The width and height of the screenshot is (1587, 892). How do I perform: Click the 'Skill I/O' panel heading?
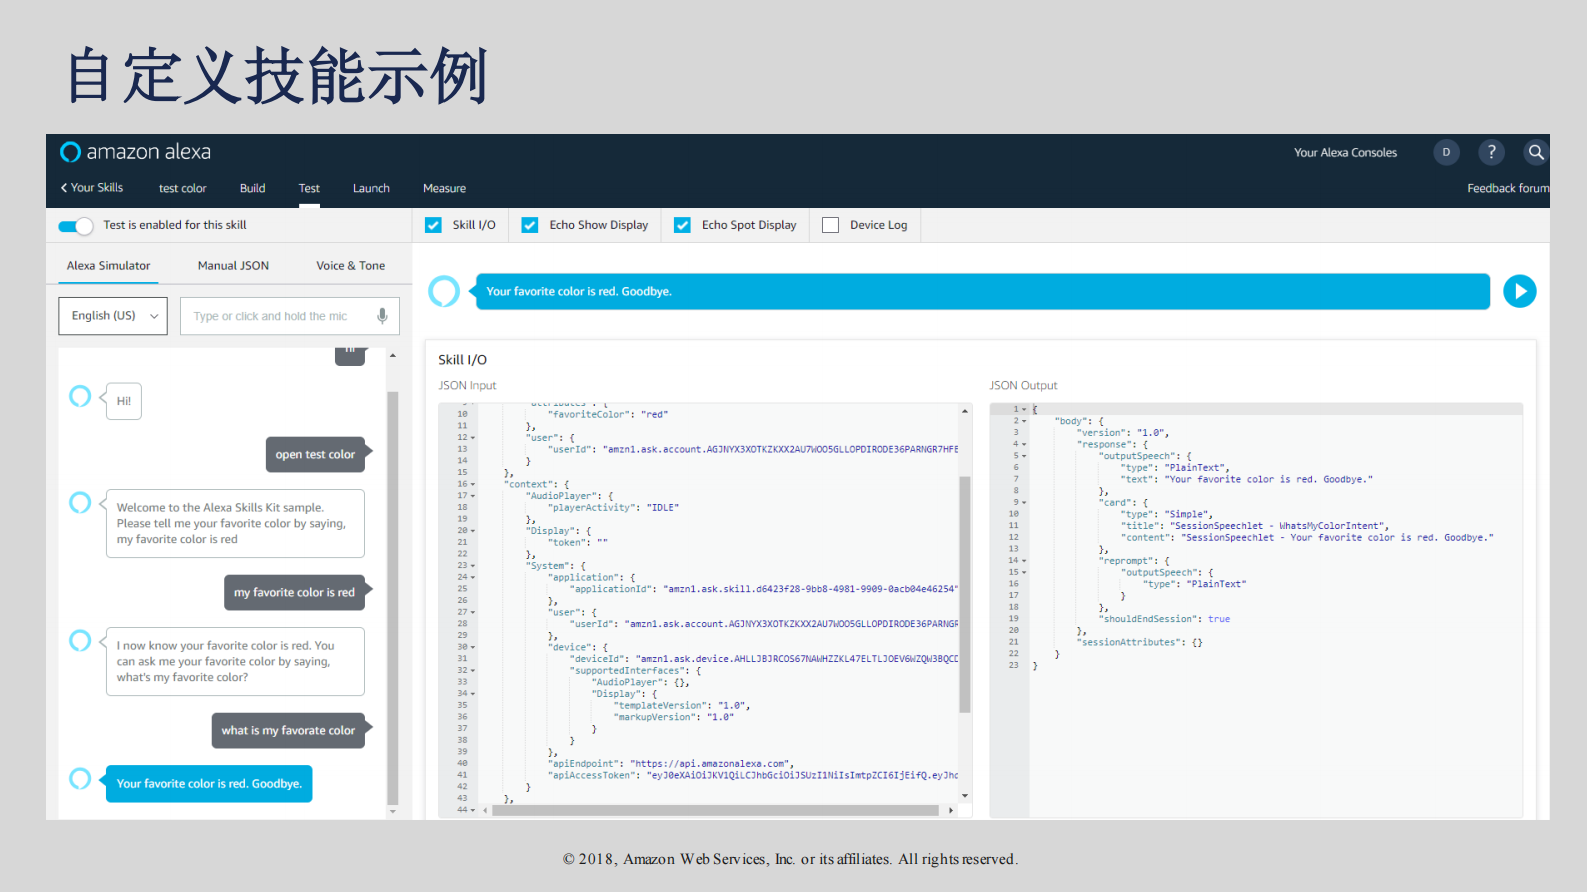click(x=462, y=360)
